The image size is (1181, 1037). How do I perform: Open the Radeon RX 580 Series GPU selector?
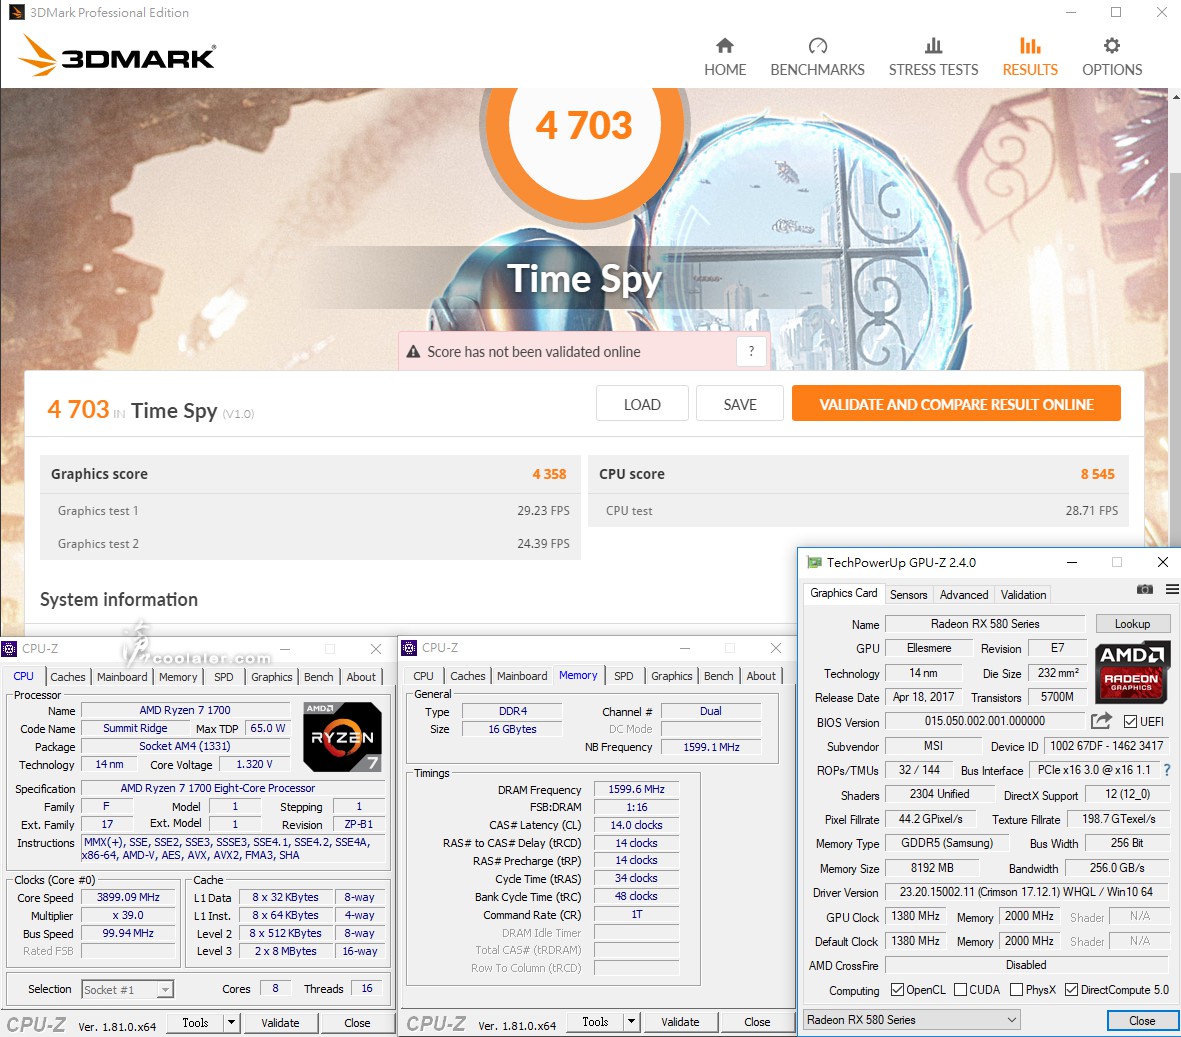[912, 1020]
